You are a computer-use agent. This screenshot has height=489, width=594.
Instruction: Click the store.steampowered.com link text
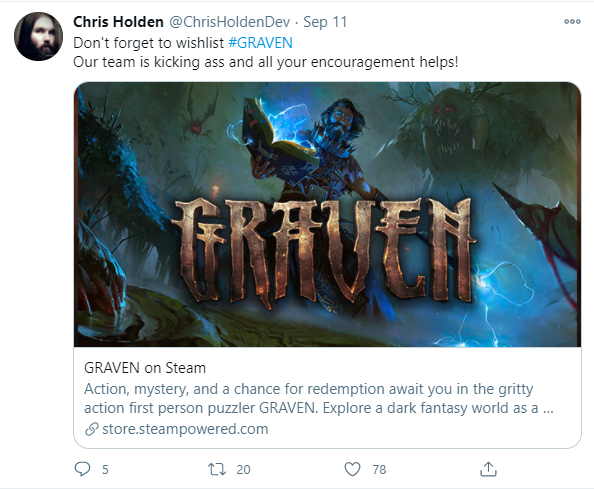[185, 429]
